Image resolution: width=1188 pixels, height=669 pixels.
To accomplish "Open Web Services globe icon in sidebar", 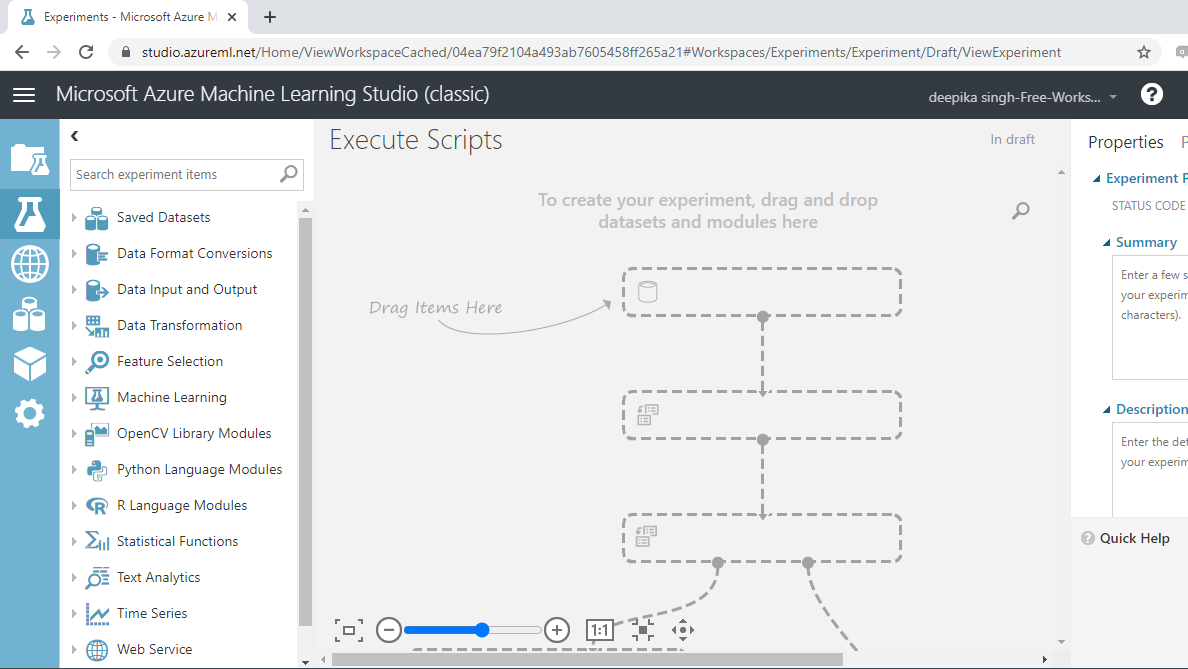I will pyautogui.click(x=30, y=264).
